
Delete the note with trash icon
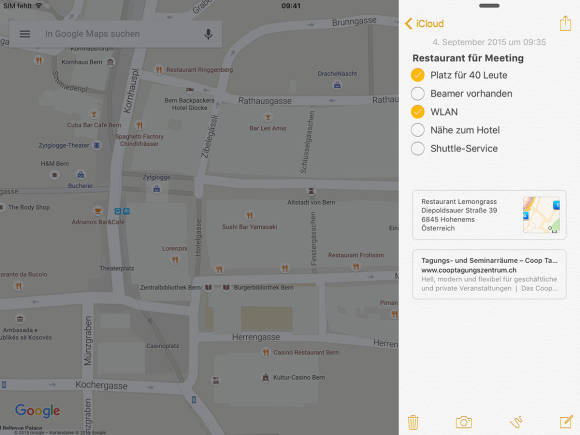[x=413, y=422]
